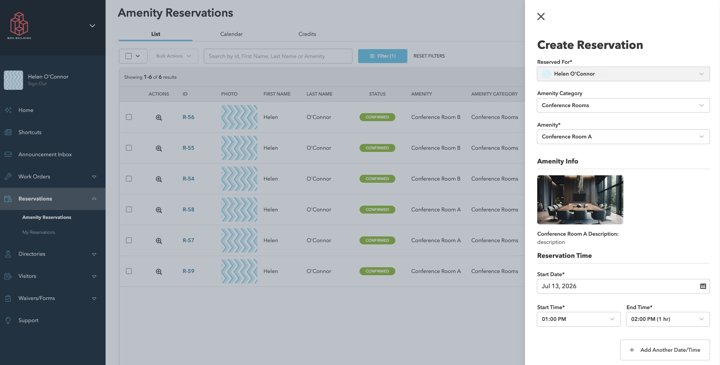Click the Start Date field

click(x=623, y=286)
